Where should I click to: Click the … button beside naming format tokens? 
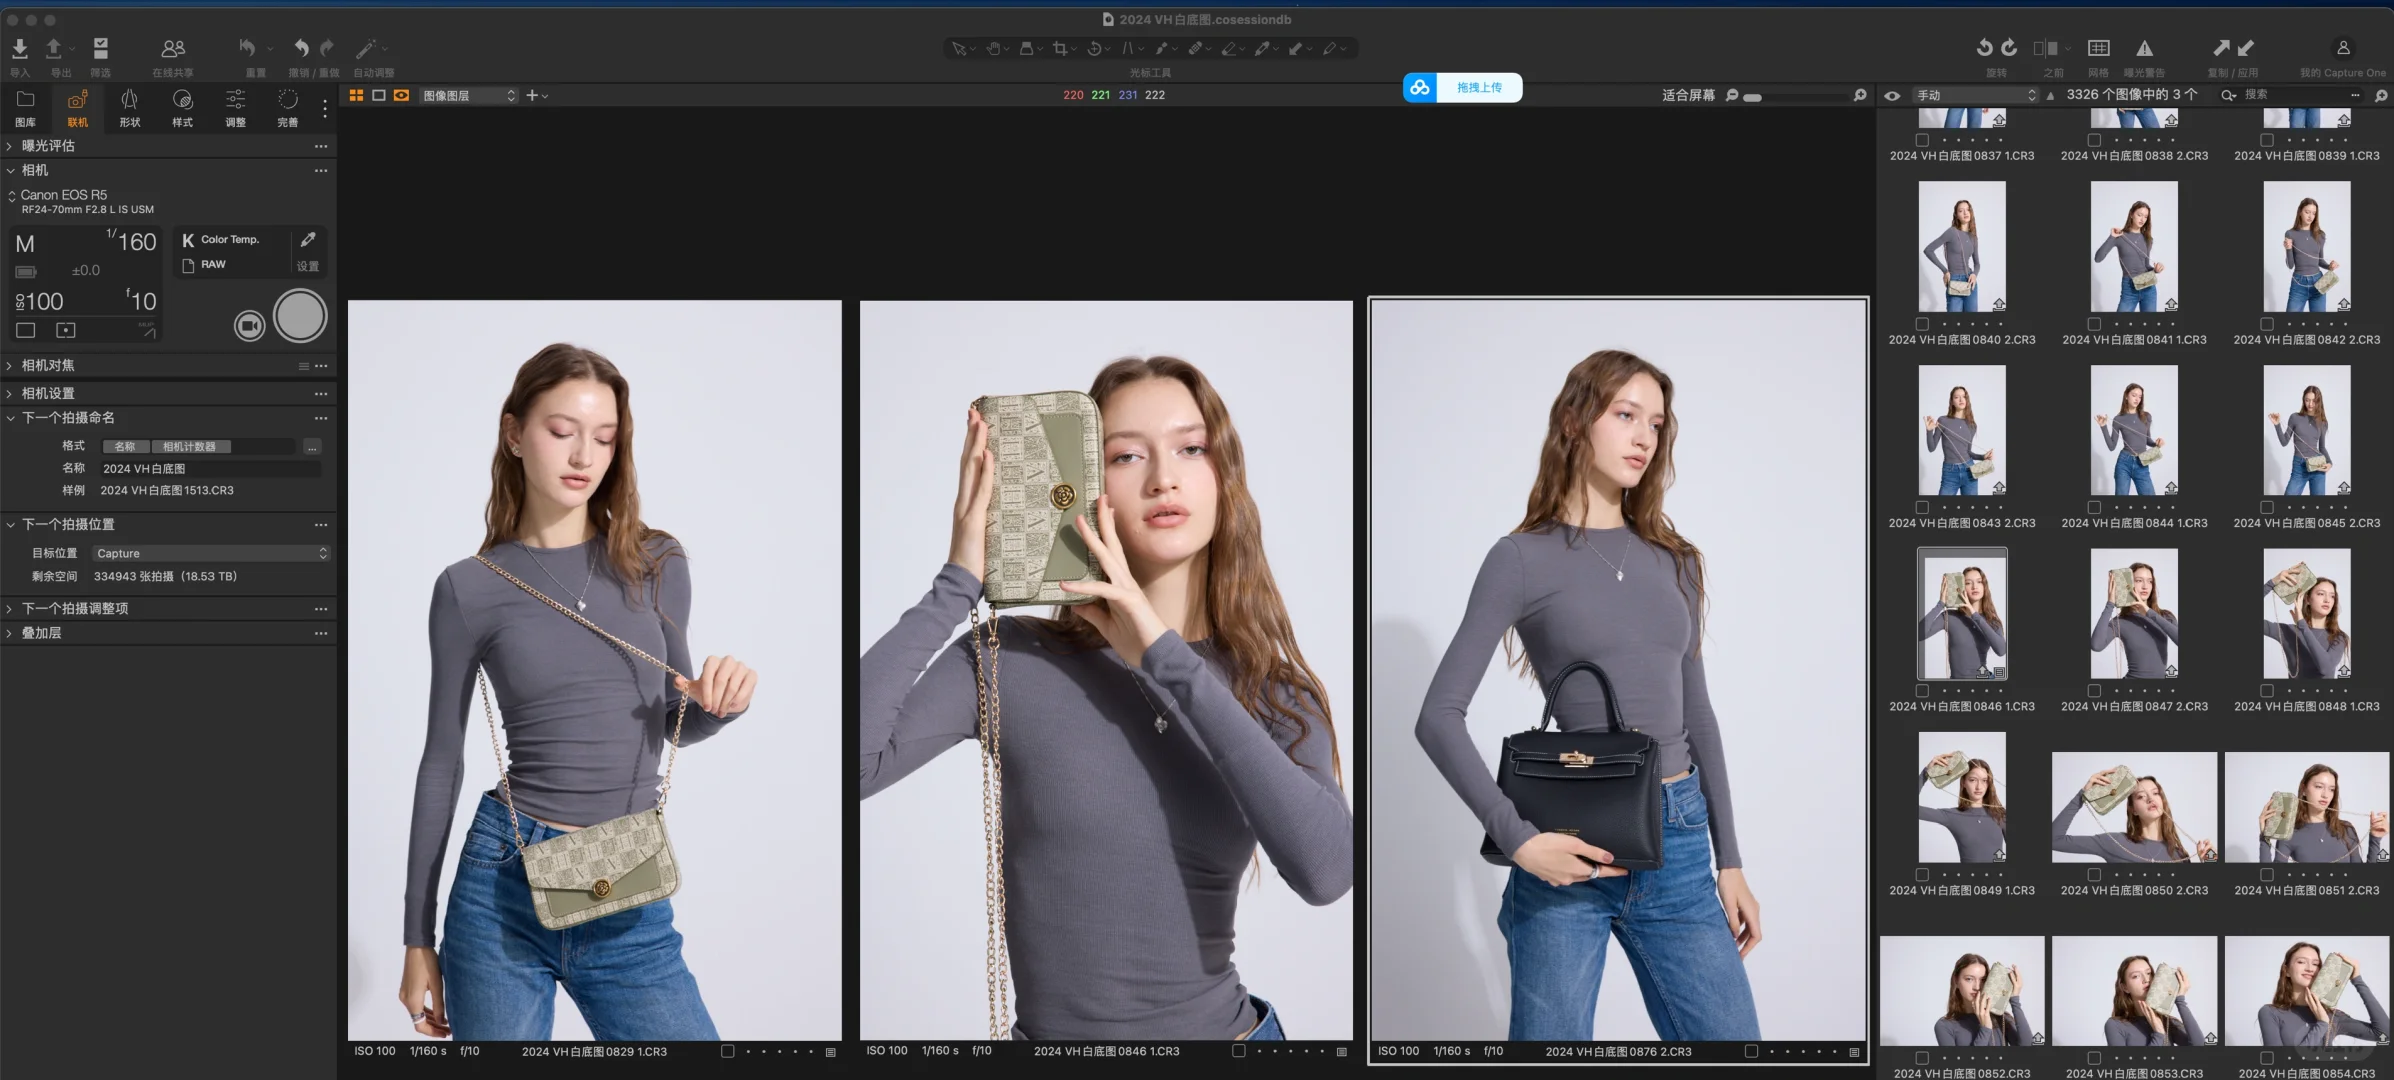click(312, 446)
